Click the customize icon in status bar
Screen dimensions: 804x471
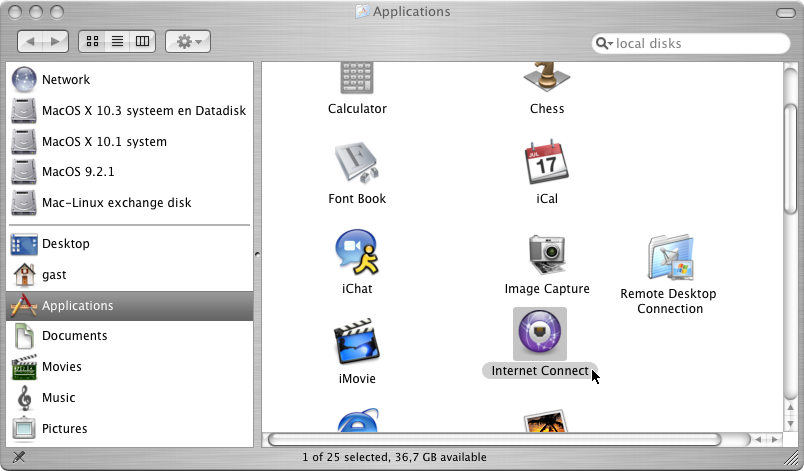tap(19, 457)
